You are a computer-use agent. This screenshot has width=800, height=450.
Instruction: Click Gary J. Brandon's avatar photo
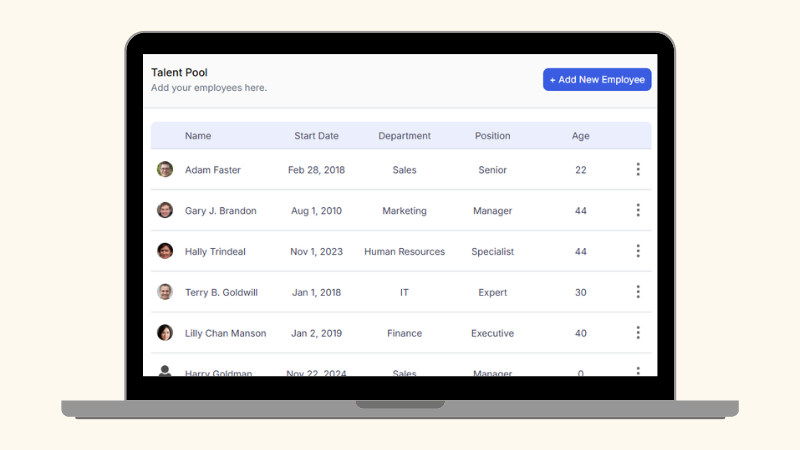pos(165,210)
